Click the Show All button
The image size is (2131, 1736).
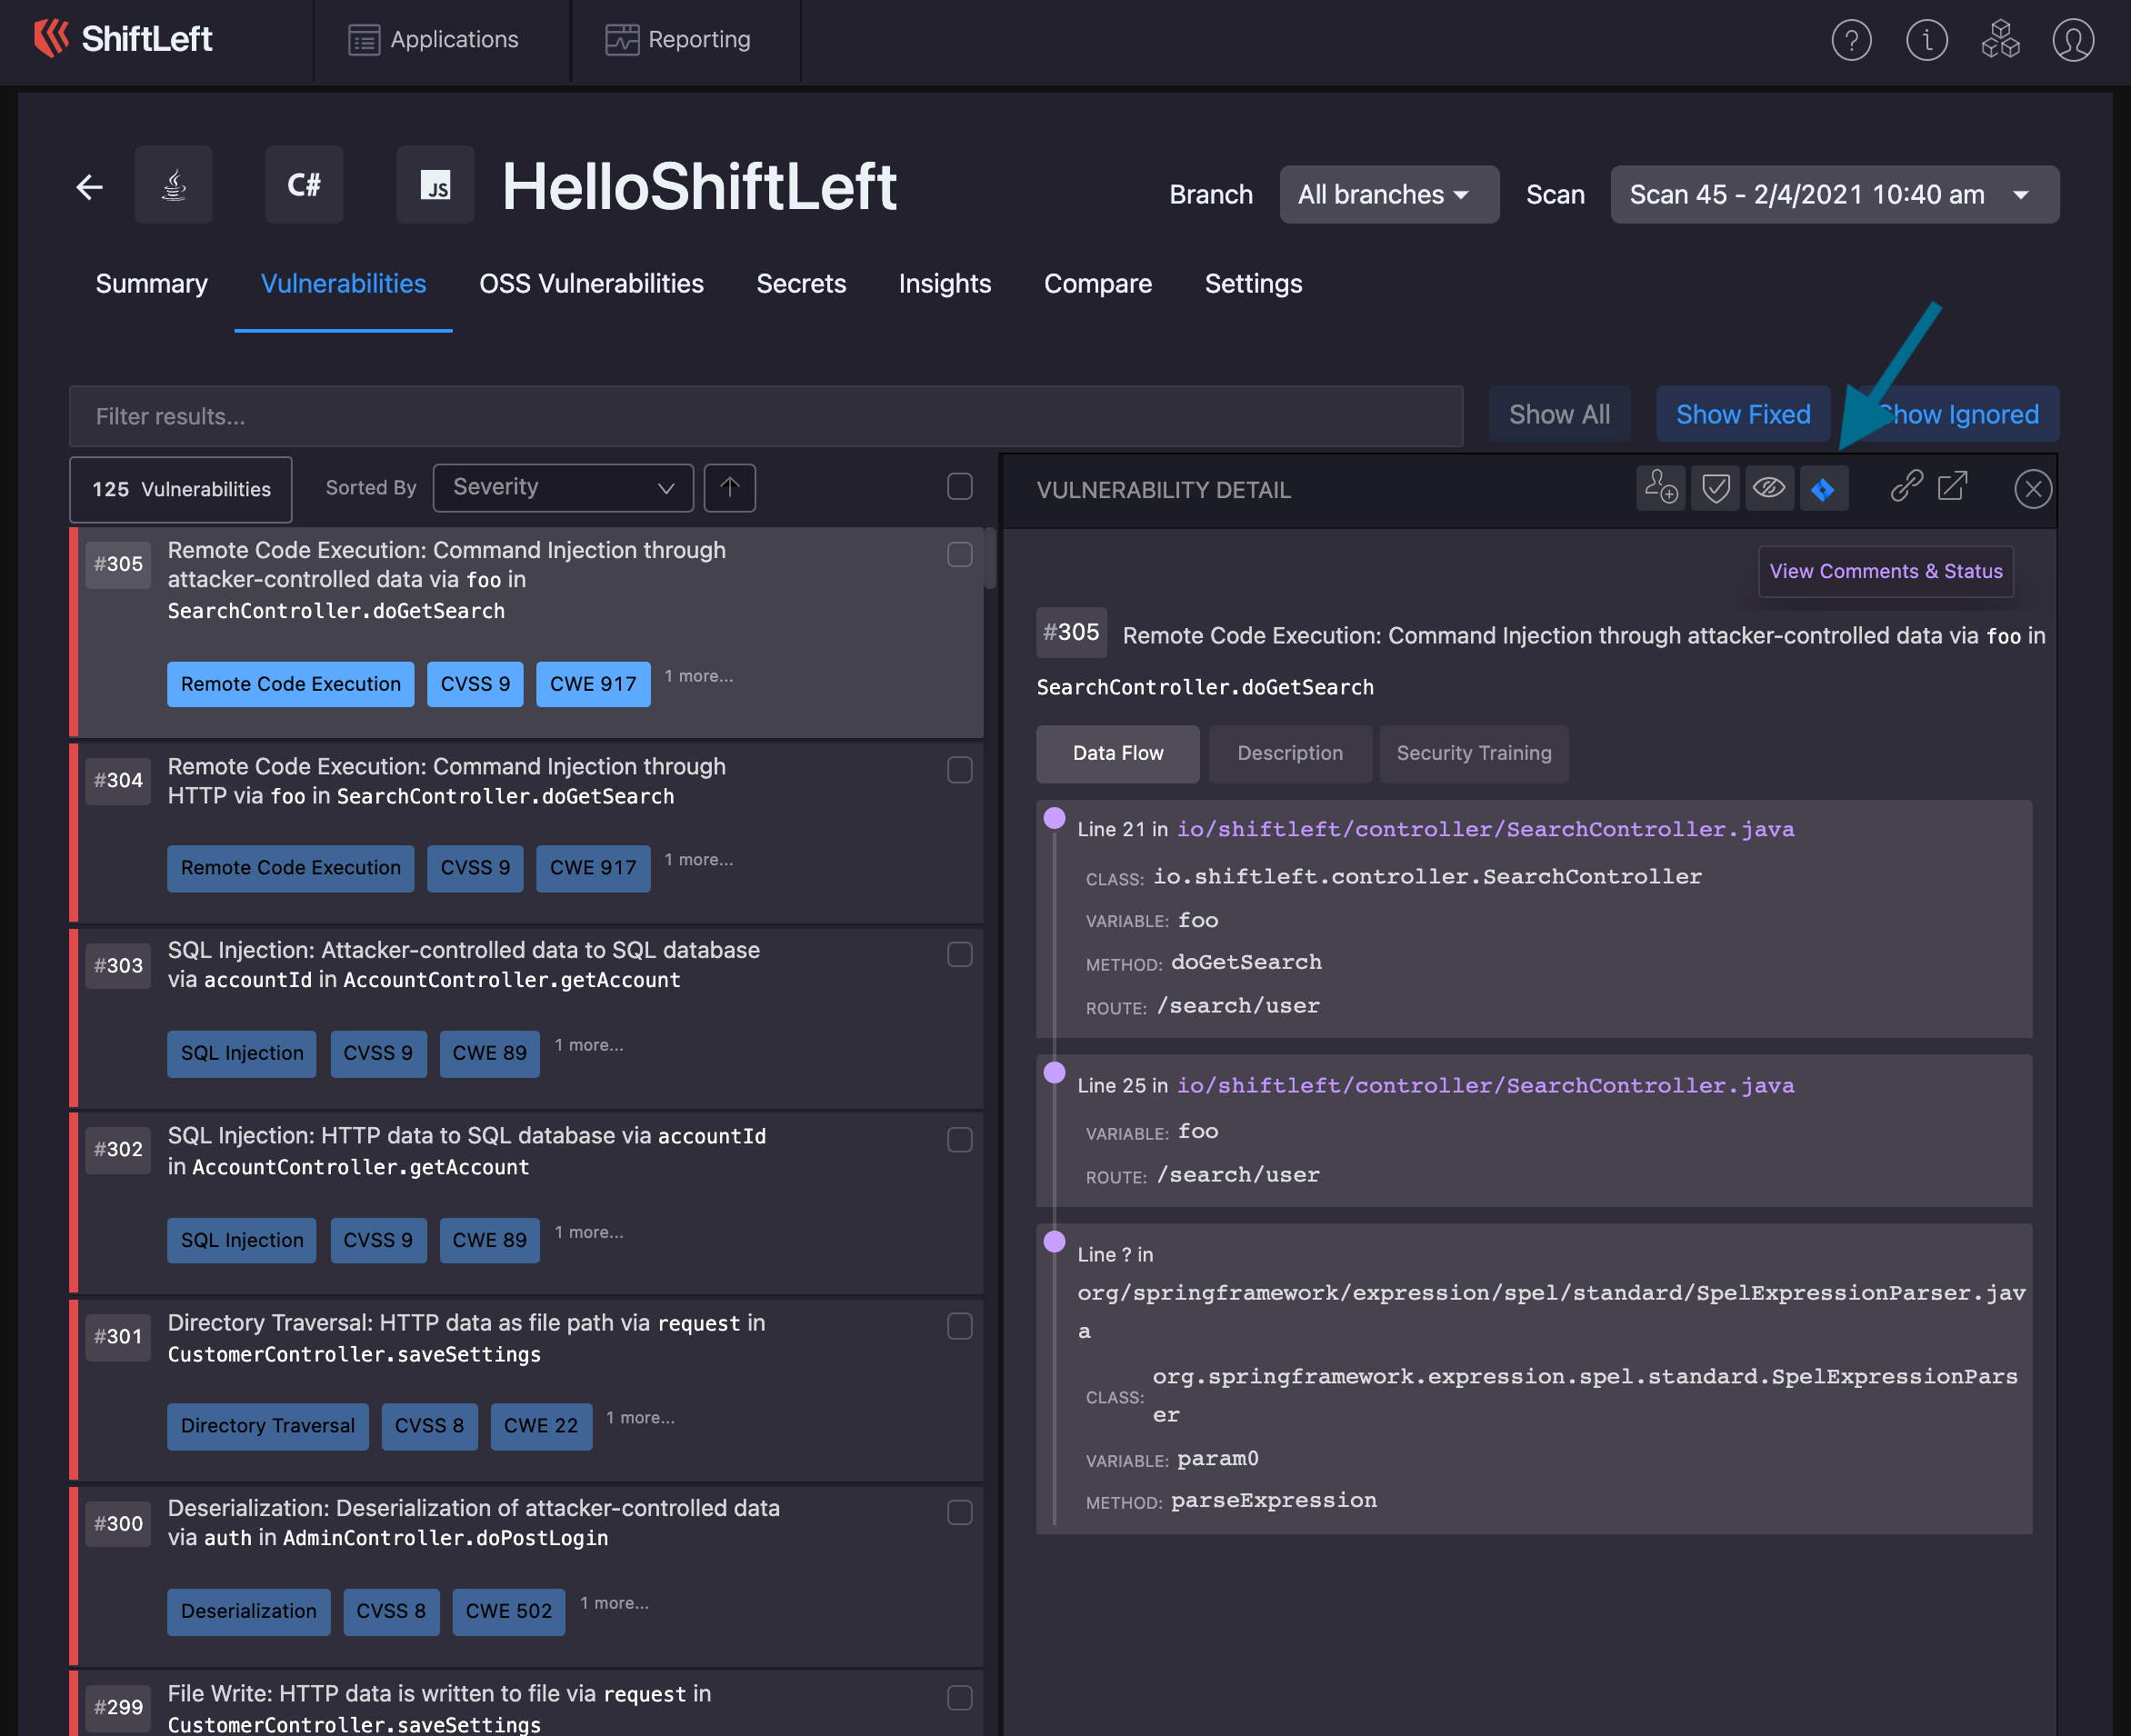coord(1559,414)
